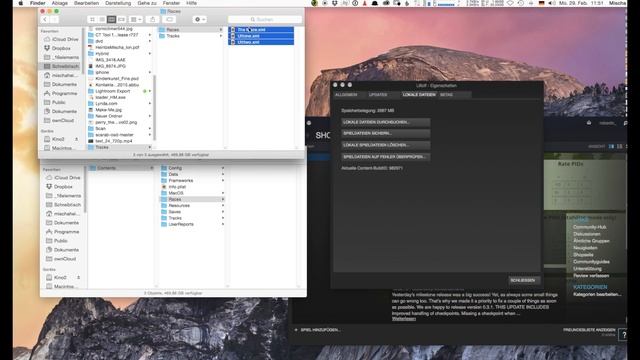Click SCHLIESSEN button in properties dialog
This screenshot has width=640, height=360.
[x=524, y=280]
